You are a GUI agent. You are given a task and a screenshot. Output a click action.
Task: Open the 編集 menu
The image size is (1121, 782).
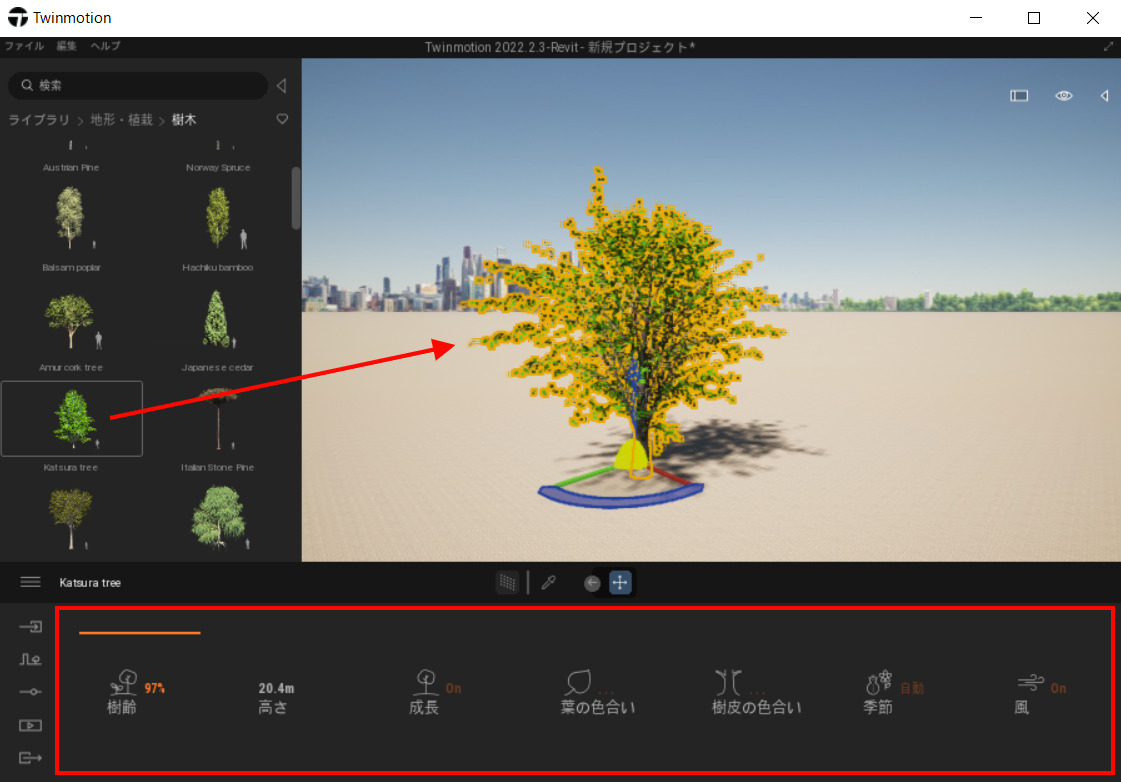tap(66, 45)
